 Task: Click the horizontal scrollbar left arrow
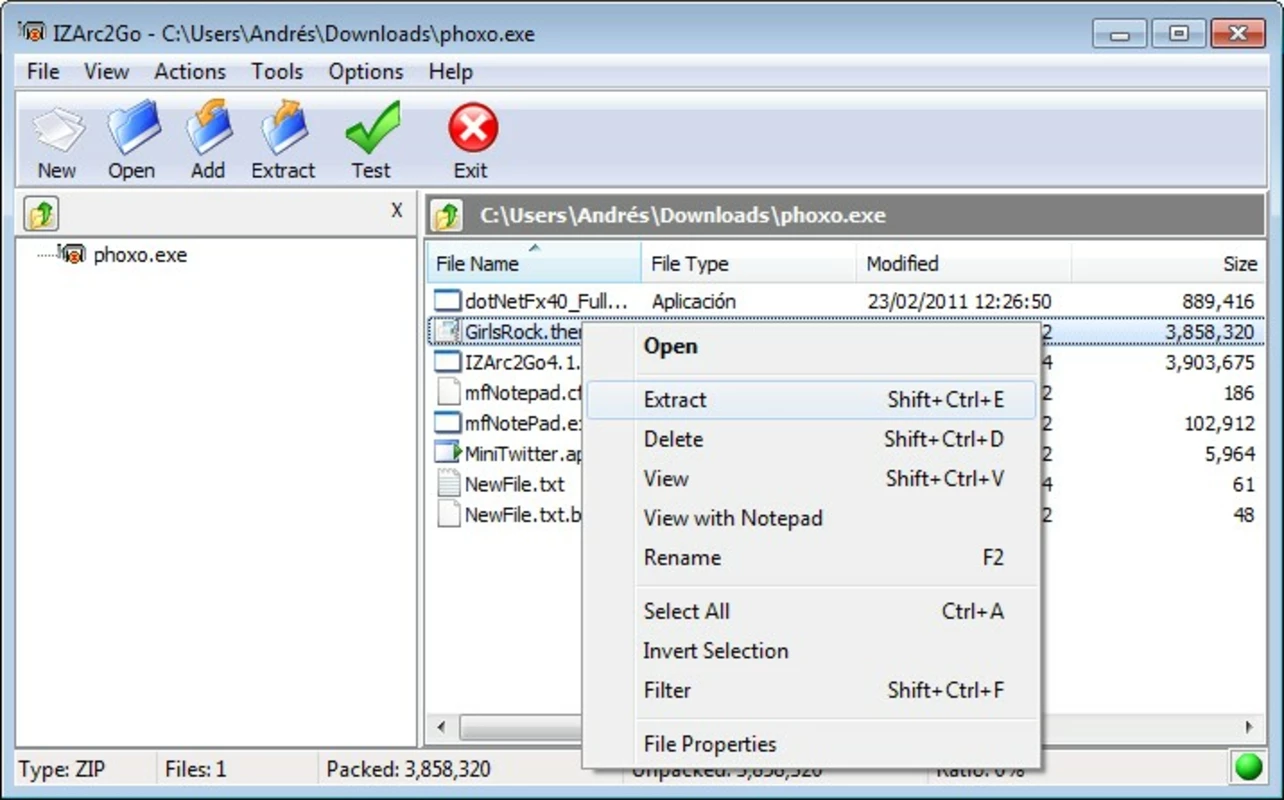(440, 727)
